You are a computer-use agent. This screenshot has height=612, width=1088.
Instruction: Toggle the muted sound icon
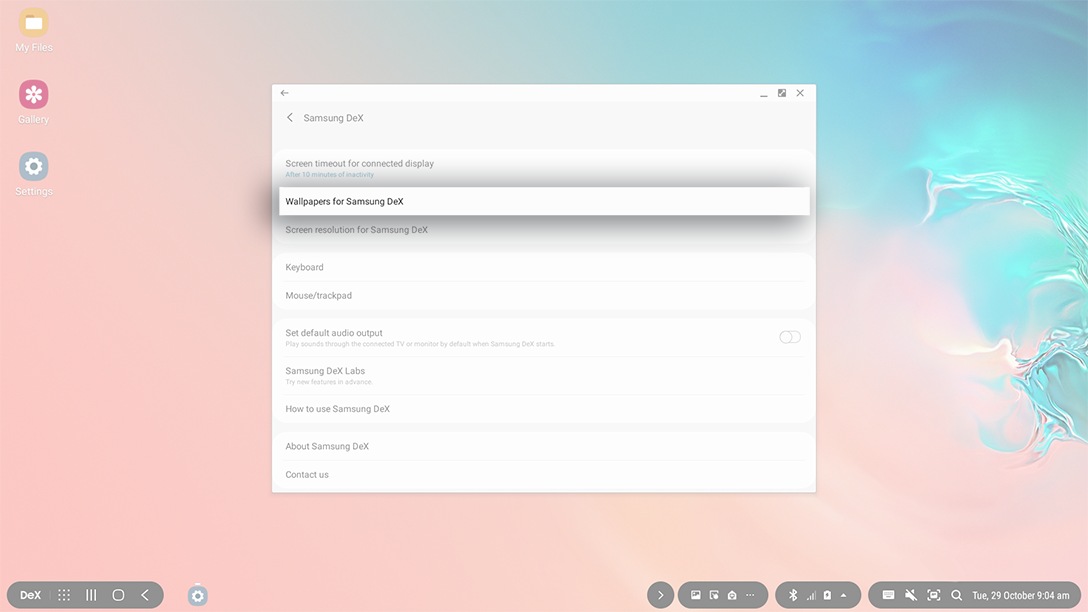(911, 595)
